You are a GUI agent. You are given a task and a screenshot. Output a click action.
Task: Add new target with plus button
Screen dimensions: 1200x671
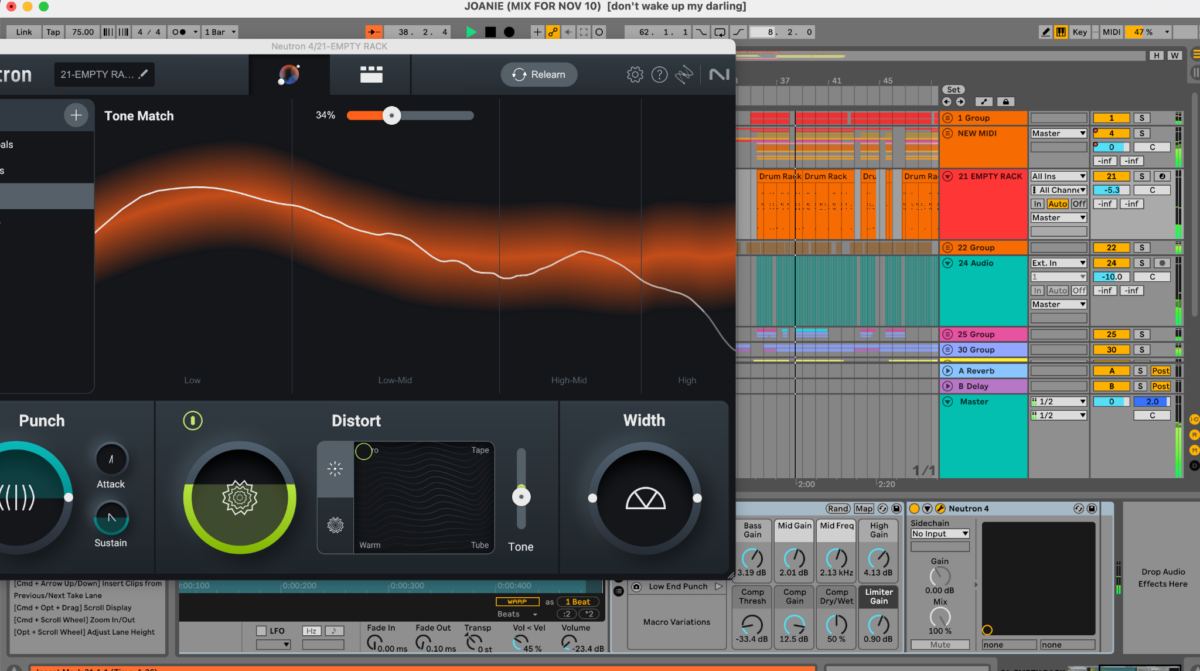point(76,115)
